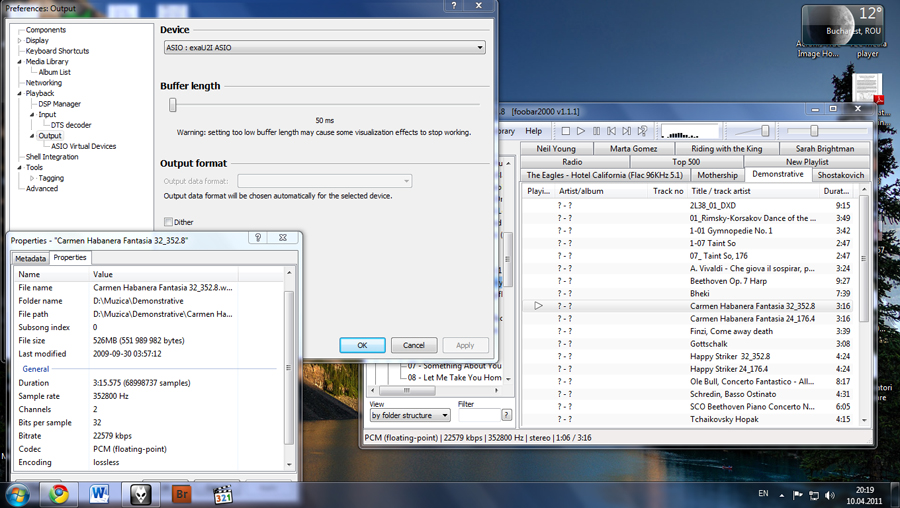The height and width of the screenshot is (508, 900).
Task: Open the PDF document icon on desktop
Action: tap(867, 89)
